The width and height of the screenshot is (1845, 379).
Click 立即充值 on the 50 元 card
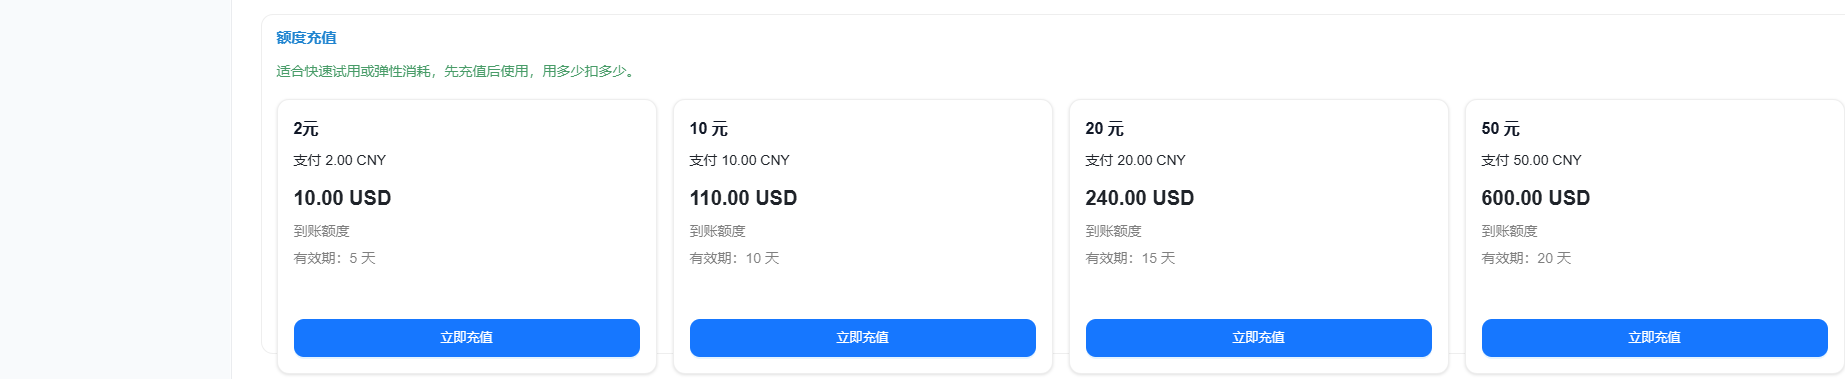[x=1655, y=338]
